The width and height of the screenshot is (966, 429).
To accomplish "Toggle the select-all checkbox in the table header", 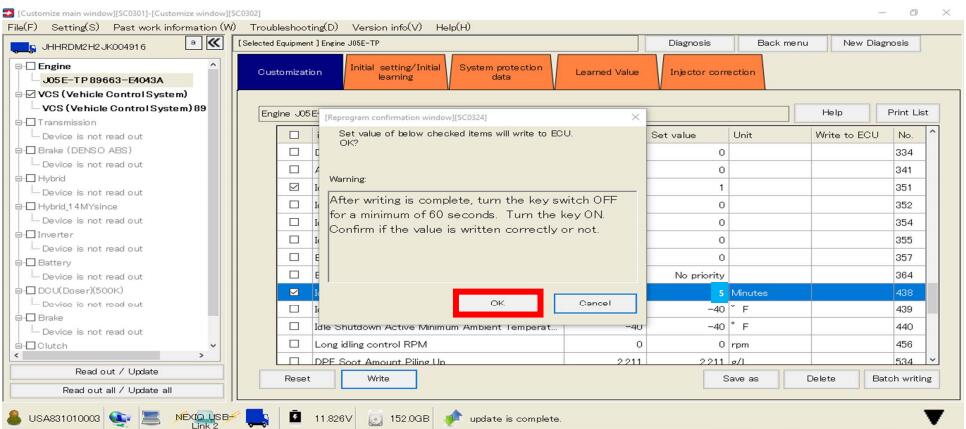I will tap(294, 134).
